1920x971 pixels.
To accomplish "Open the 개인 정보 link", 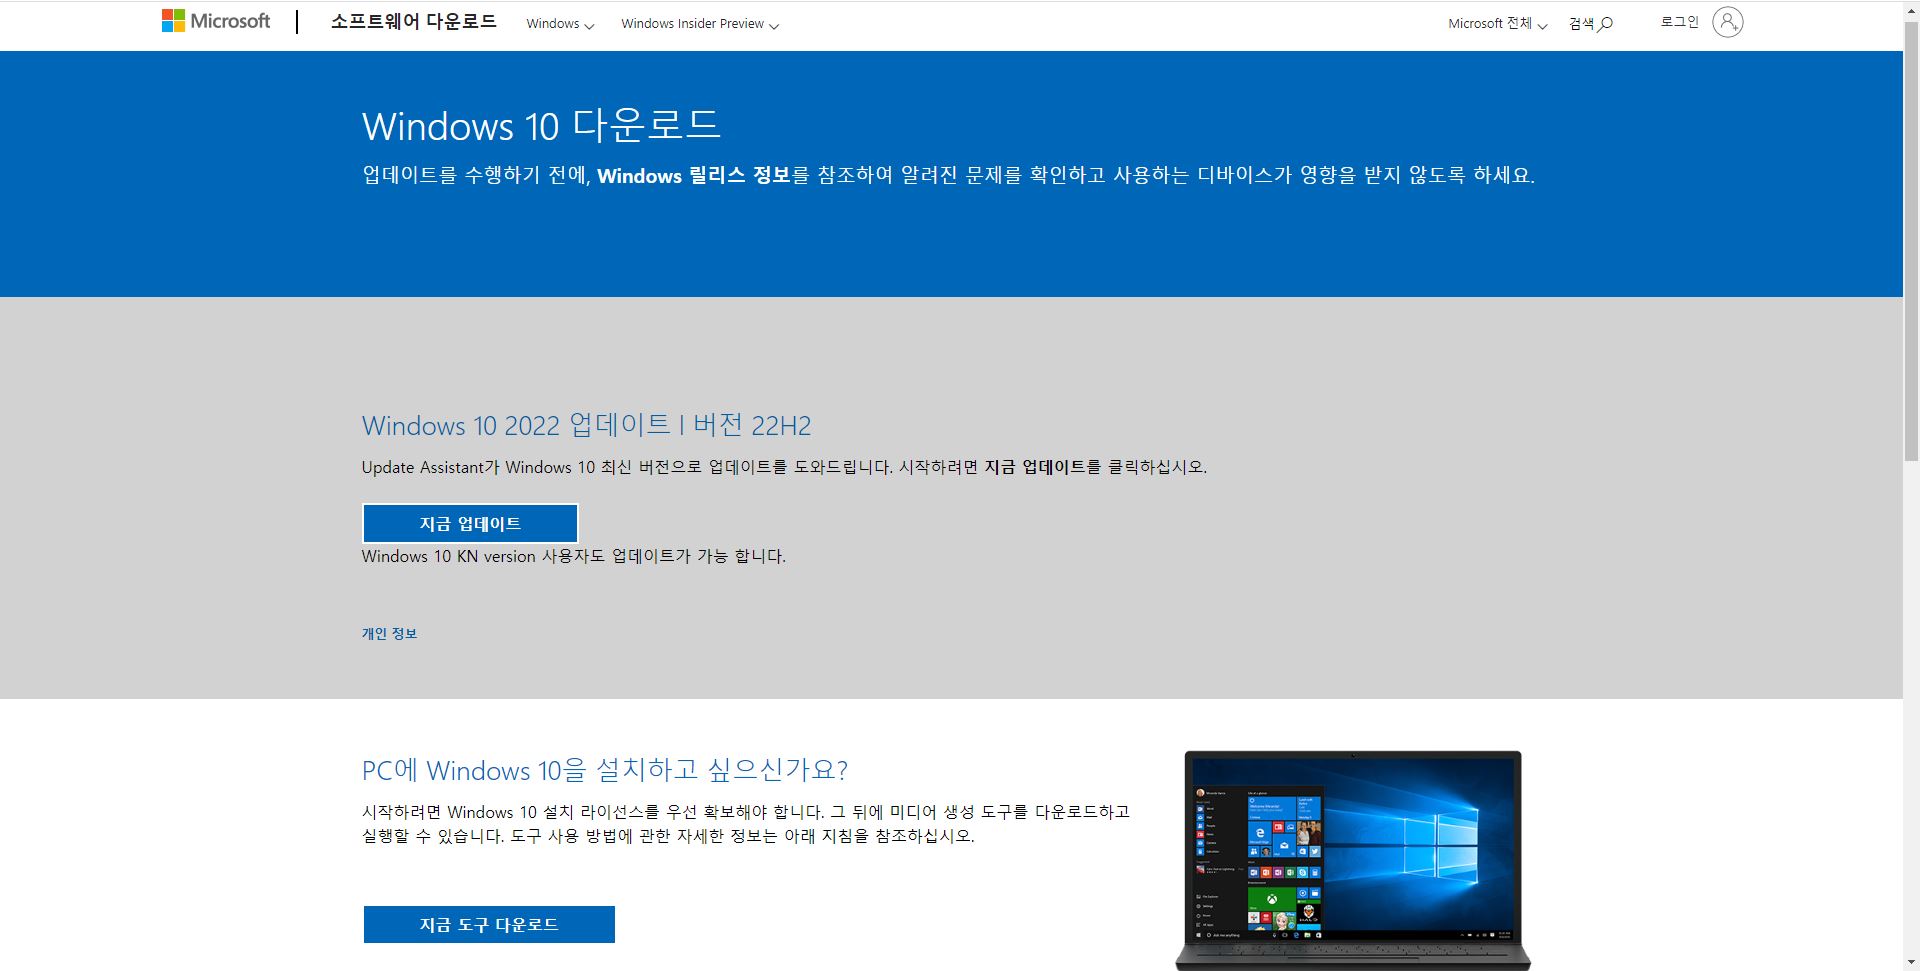I will pos(390,634).
